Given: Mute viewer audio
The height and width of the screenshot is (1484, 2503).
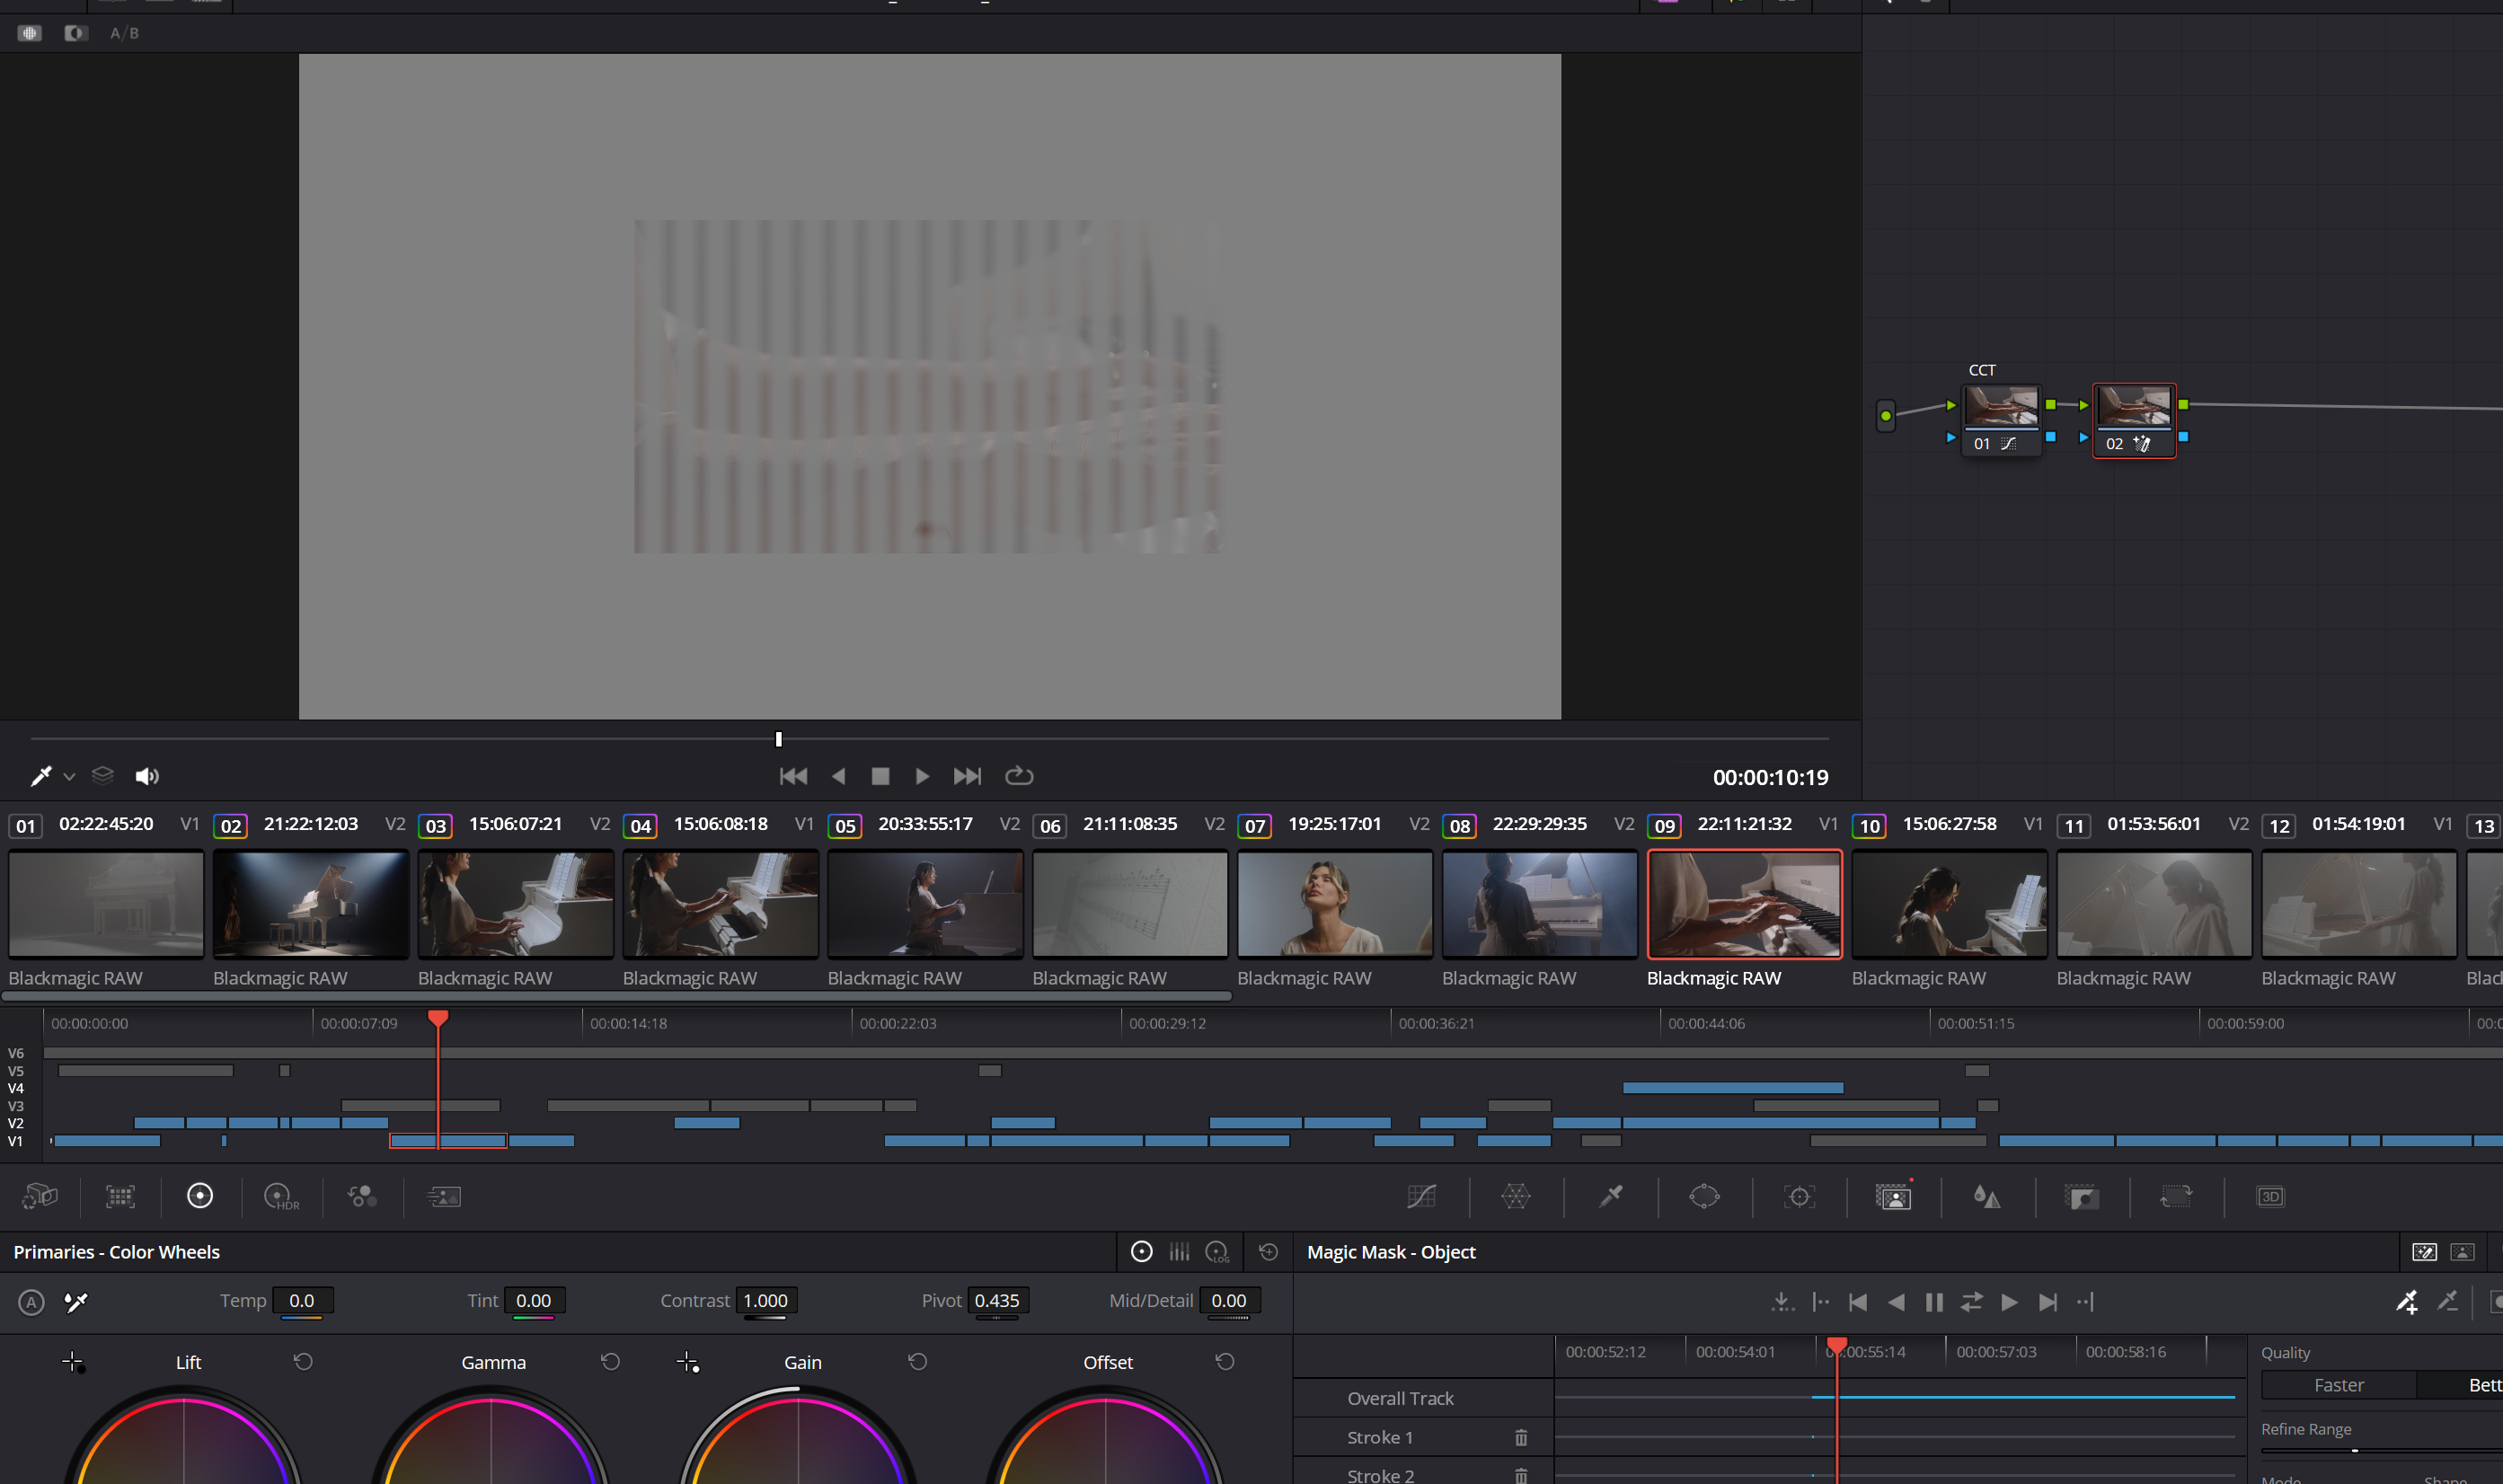Looking at the screenshot, I should tap(147, 776).
